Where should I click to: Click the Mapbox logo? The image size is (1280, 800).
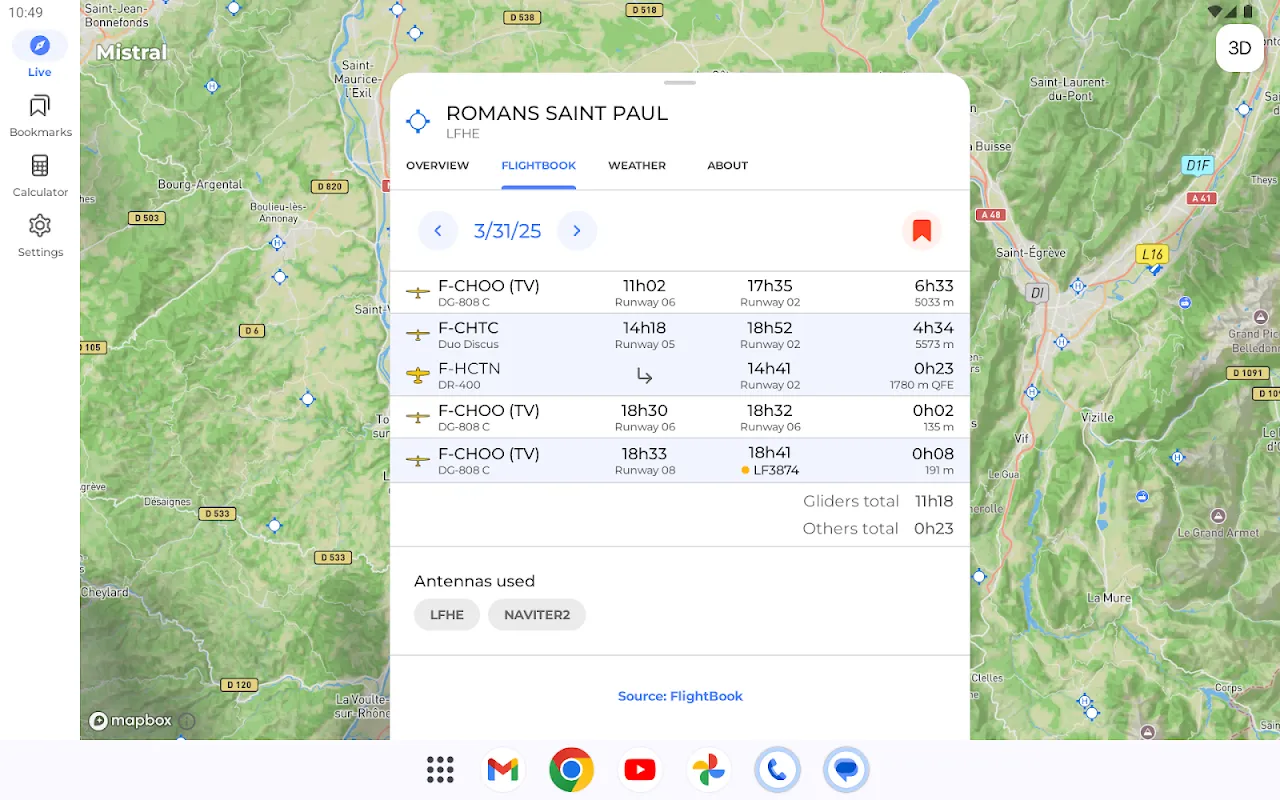click(131, 720)
